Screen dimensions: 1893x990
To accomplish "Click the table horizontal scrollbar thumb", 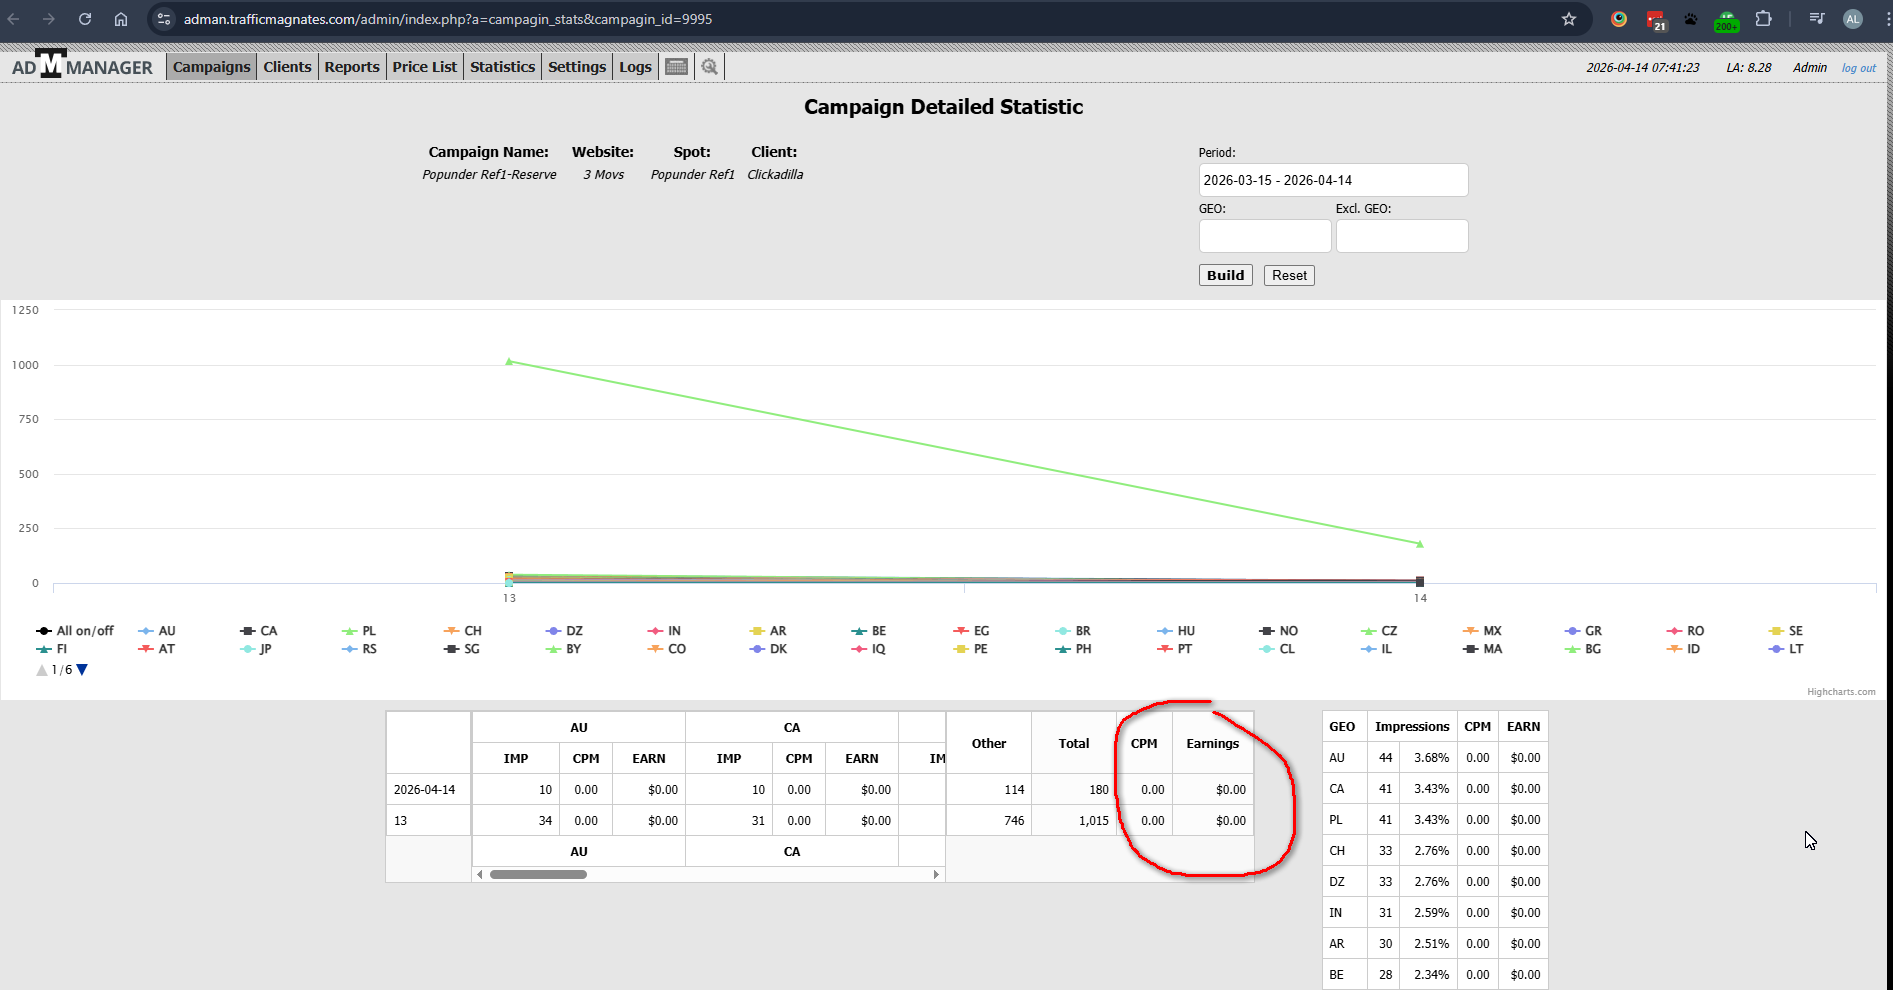I will point(538,874).
